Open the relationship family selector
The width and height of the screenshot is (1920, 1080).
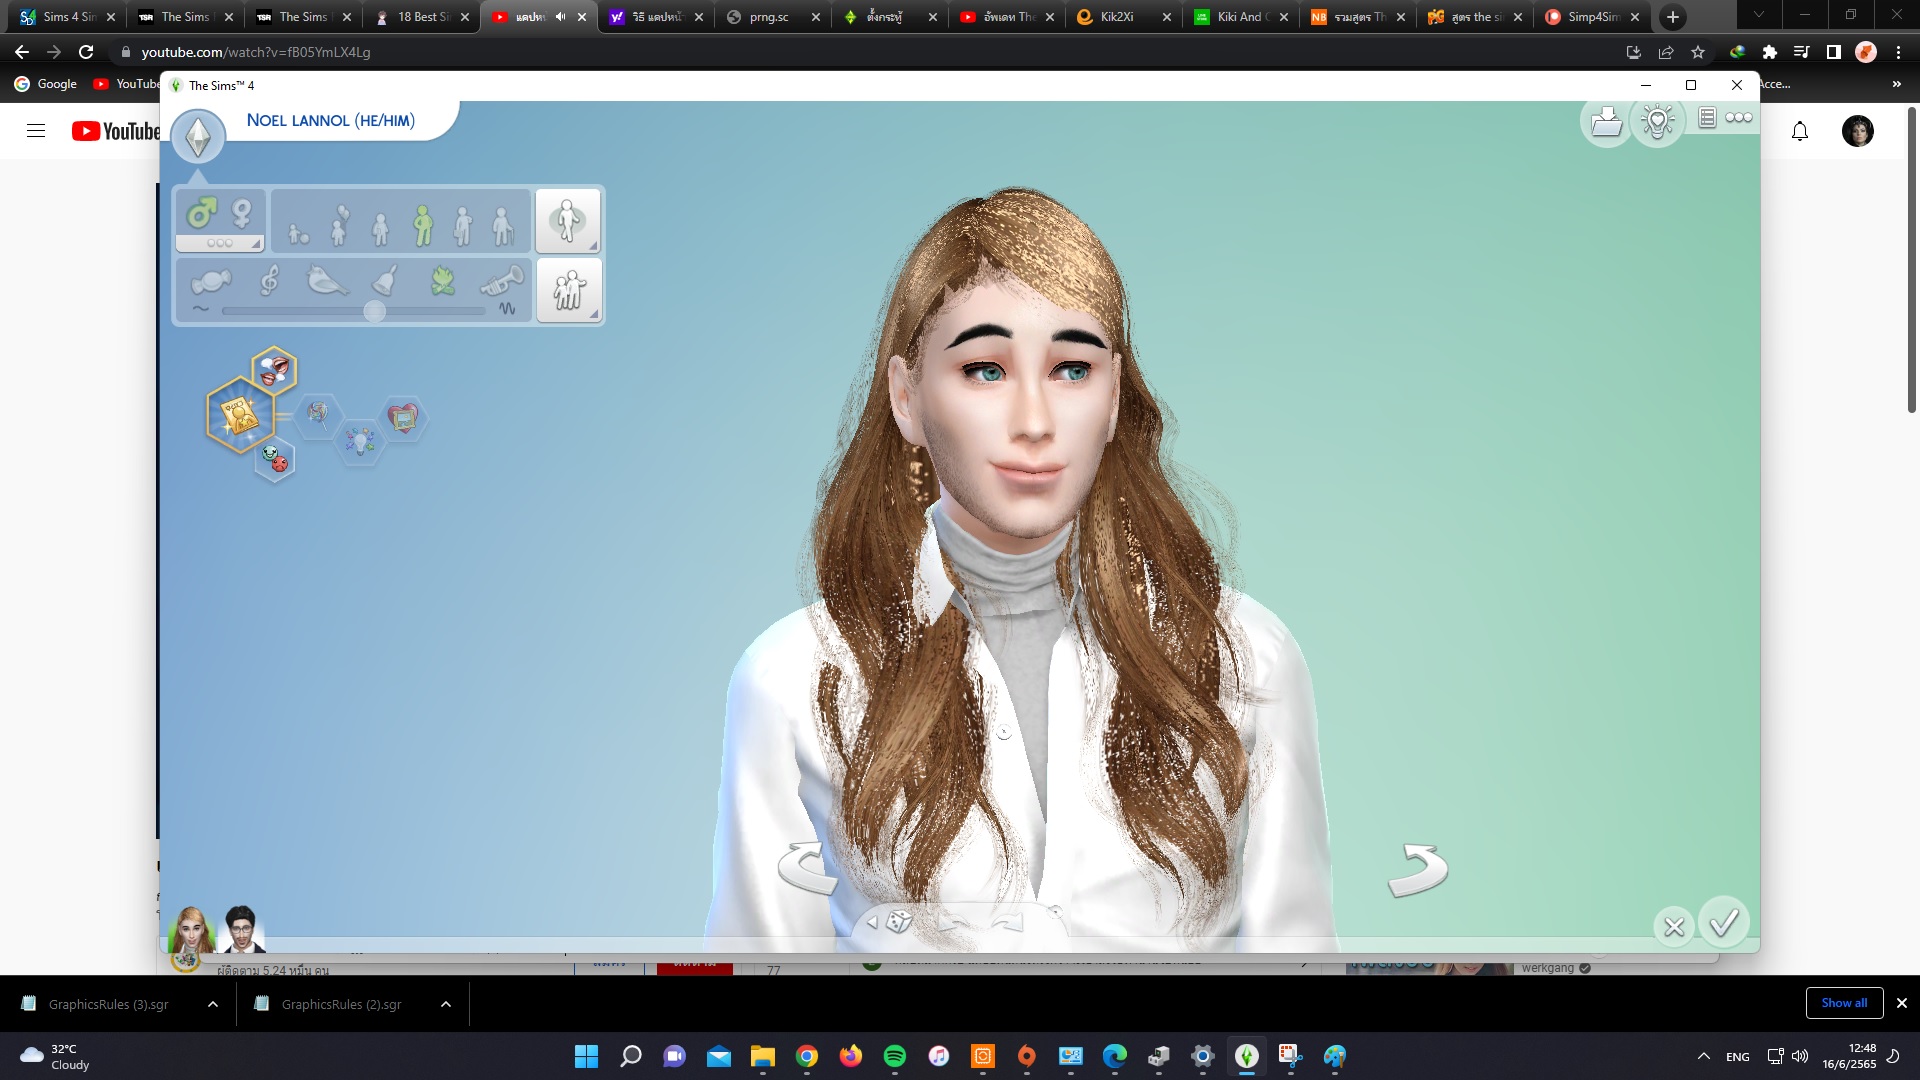pos(568,290)
